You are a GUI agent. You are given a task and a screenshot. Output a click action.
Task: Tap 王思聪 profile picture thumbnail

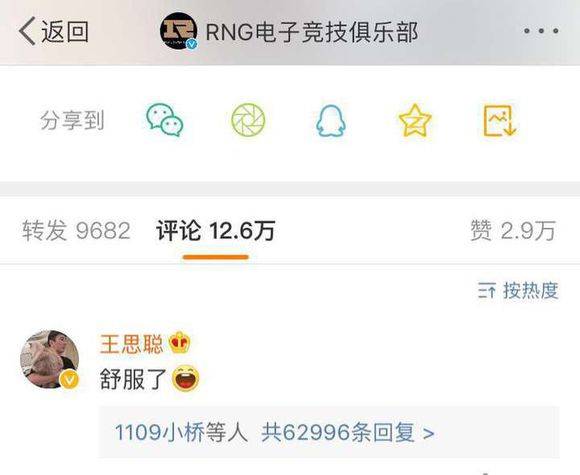pyautogui.click(x=50, y=359)
